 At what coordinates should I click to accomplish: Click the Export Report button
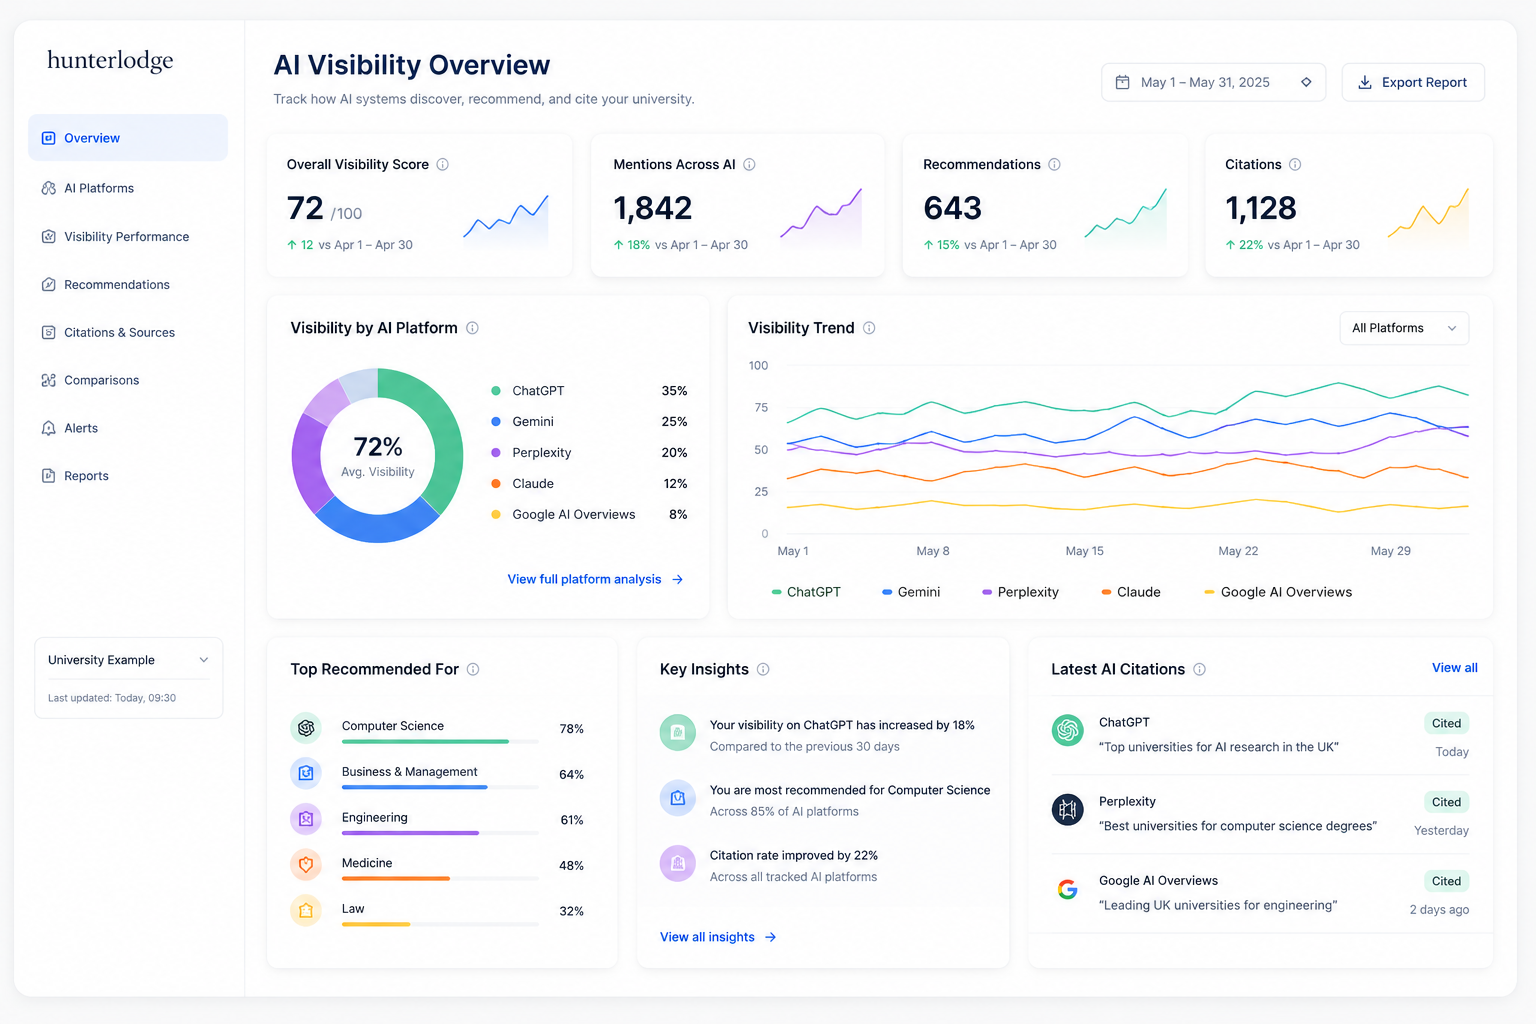click(1413, 82)
